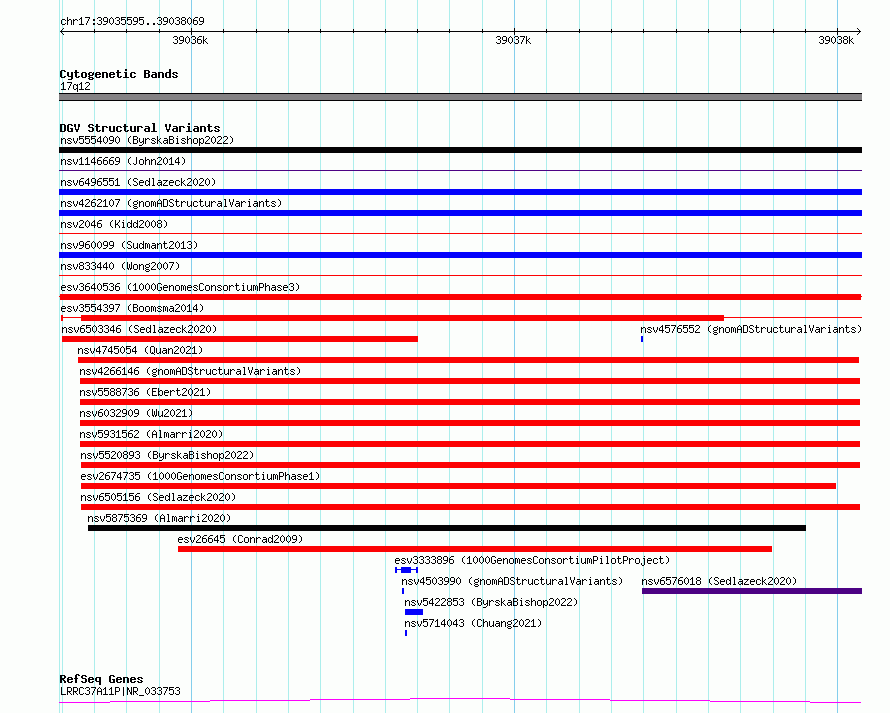Open variant nsv5520893 (ByrskaBishop2022) label
The width and height of the screenshot is (890, 713).
click(167, 455)
